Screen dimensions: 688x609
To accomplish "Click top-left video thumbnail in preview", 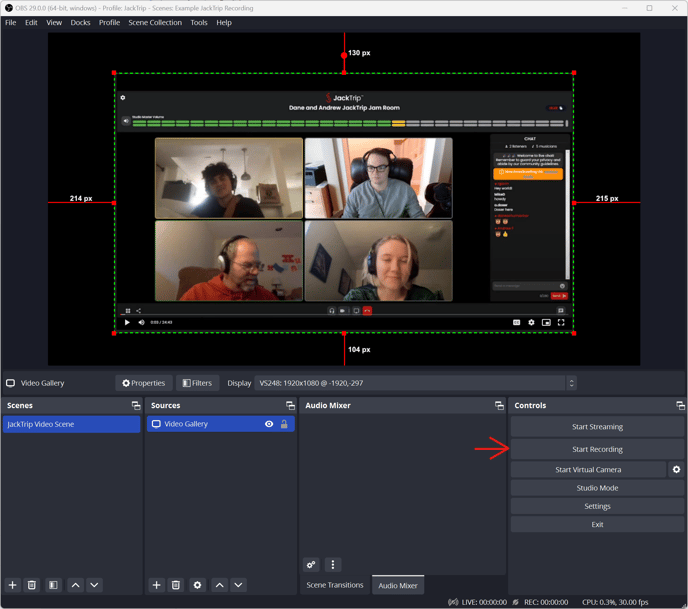I will pos(229,178).
